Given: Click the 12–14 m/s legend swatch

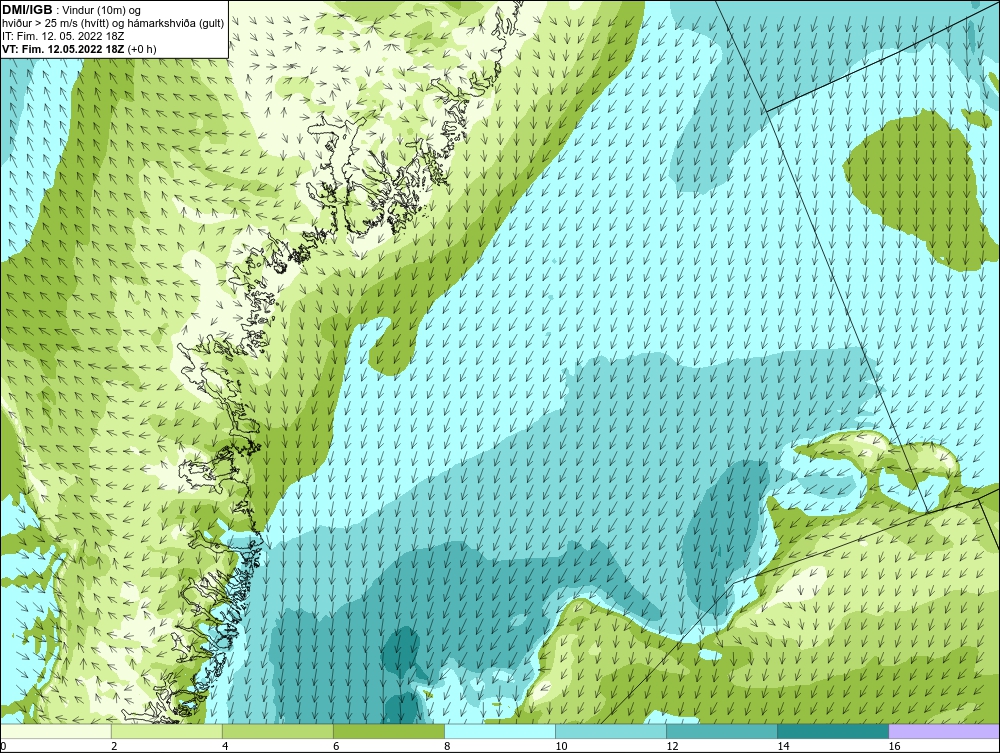Looking at the screenshot, I should (722, 731).
